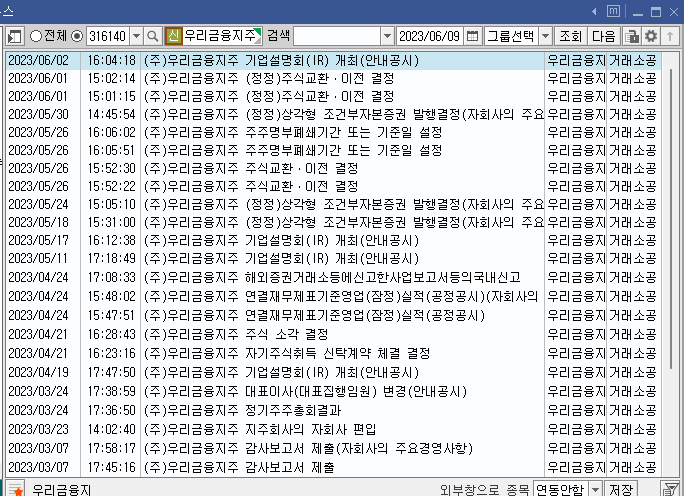This screenshot has height=496, width=684.
Task: Open the 주식 소각 결정 row
Action: click(333, 335)
